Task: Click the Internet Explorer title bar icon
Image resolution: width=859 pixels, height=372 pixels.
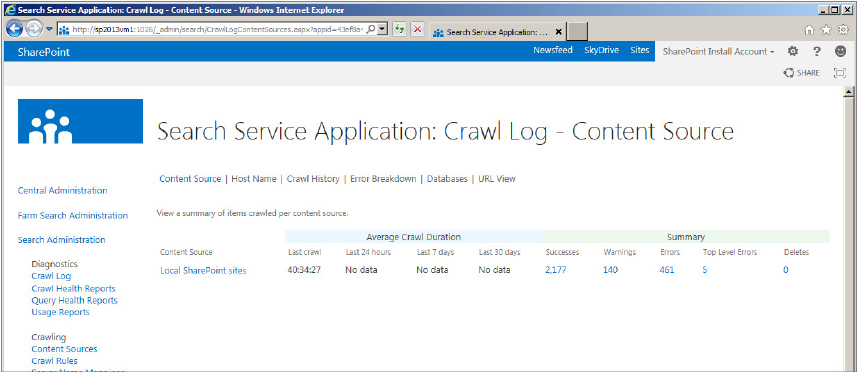Action: point(9,9)
